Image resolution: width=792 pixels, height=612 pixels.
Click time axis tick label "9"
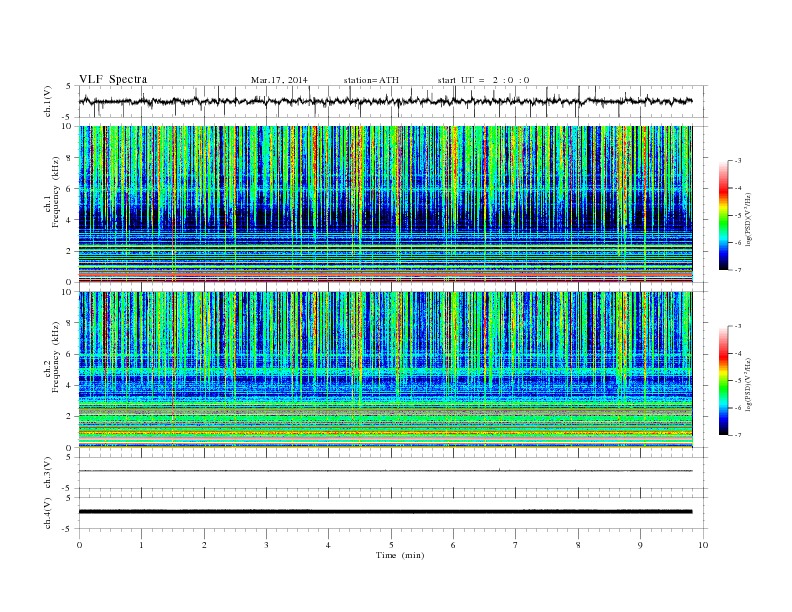coord(640,545)
